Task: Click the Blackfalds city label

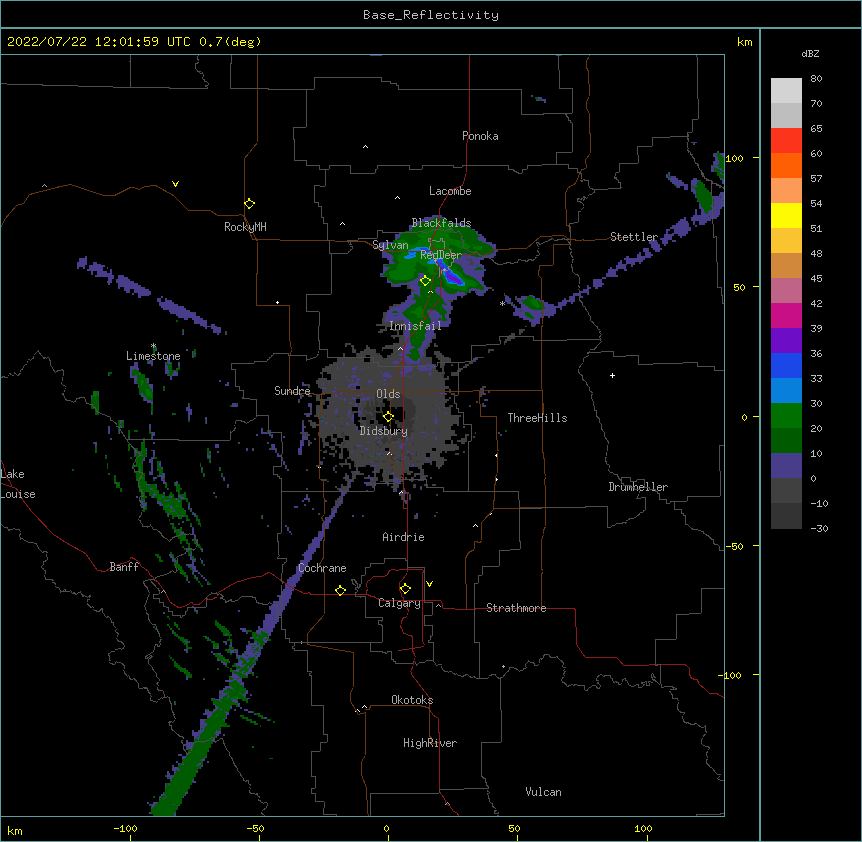Action: (441, 223)
